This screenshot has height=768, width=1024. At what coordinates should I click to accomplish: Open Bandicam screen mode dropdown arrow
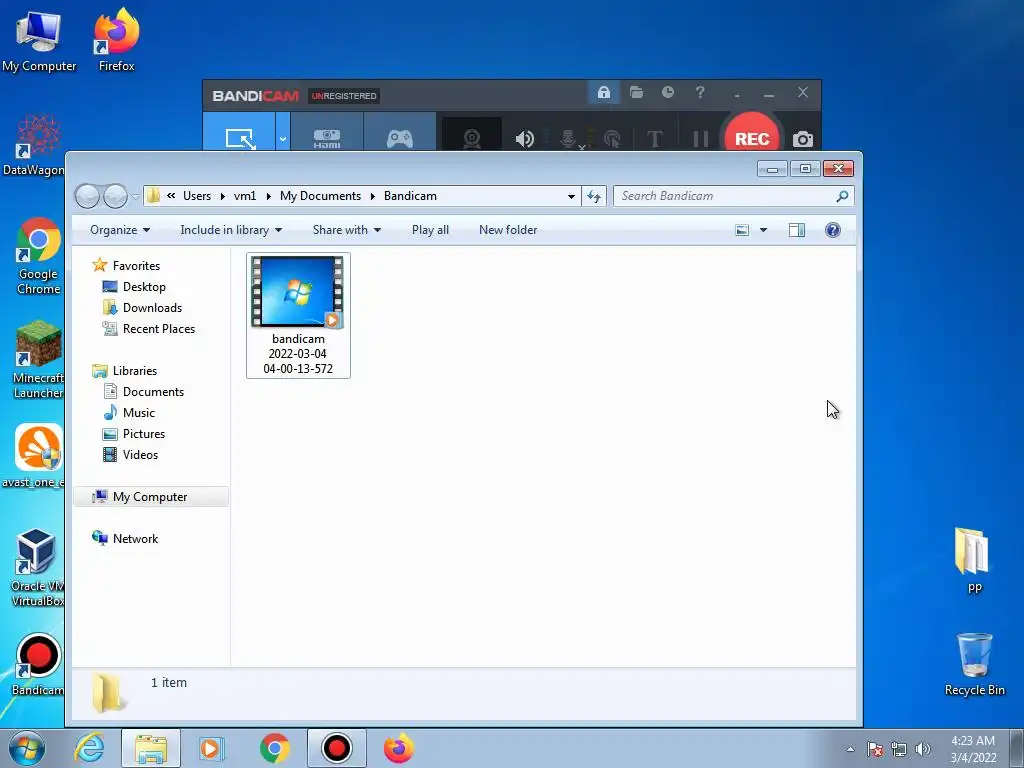coord(283,138)
